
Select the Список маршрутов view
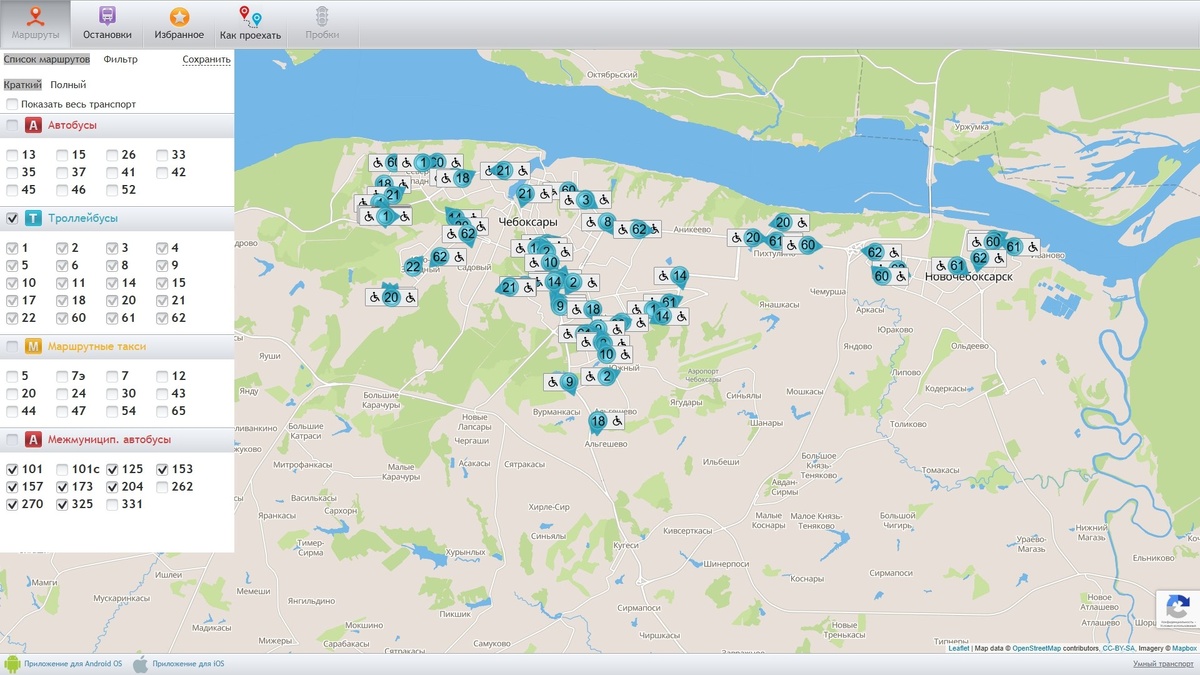coord(47,59)
